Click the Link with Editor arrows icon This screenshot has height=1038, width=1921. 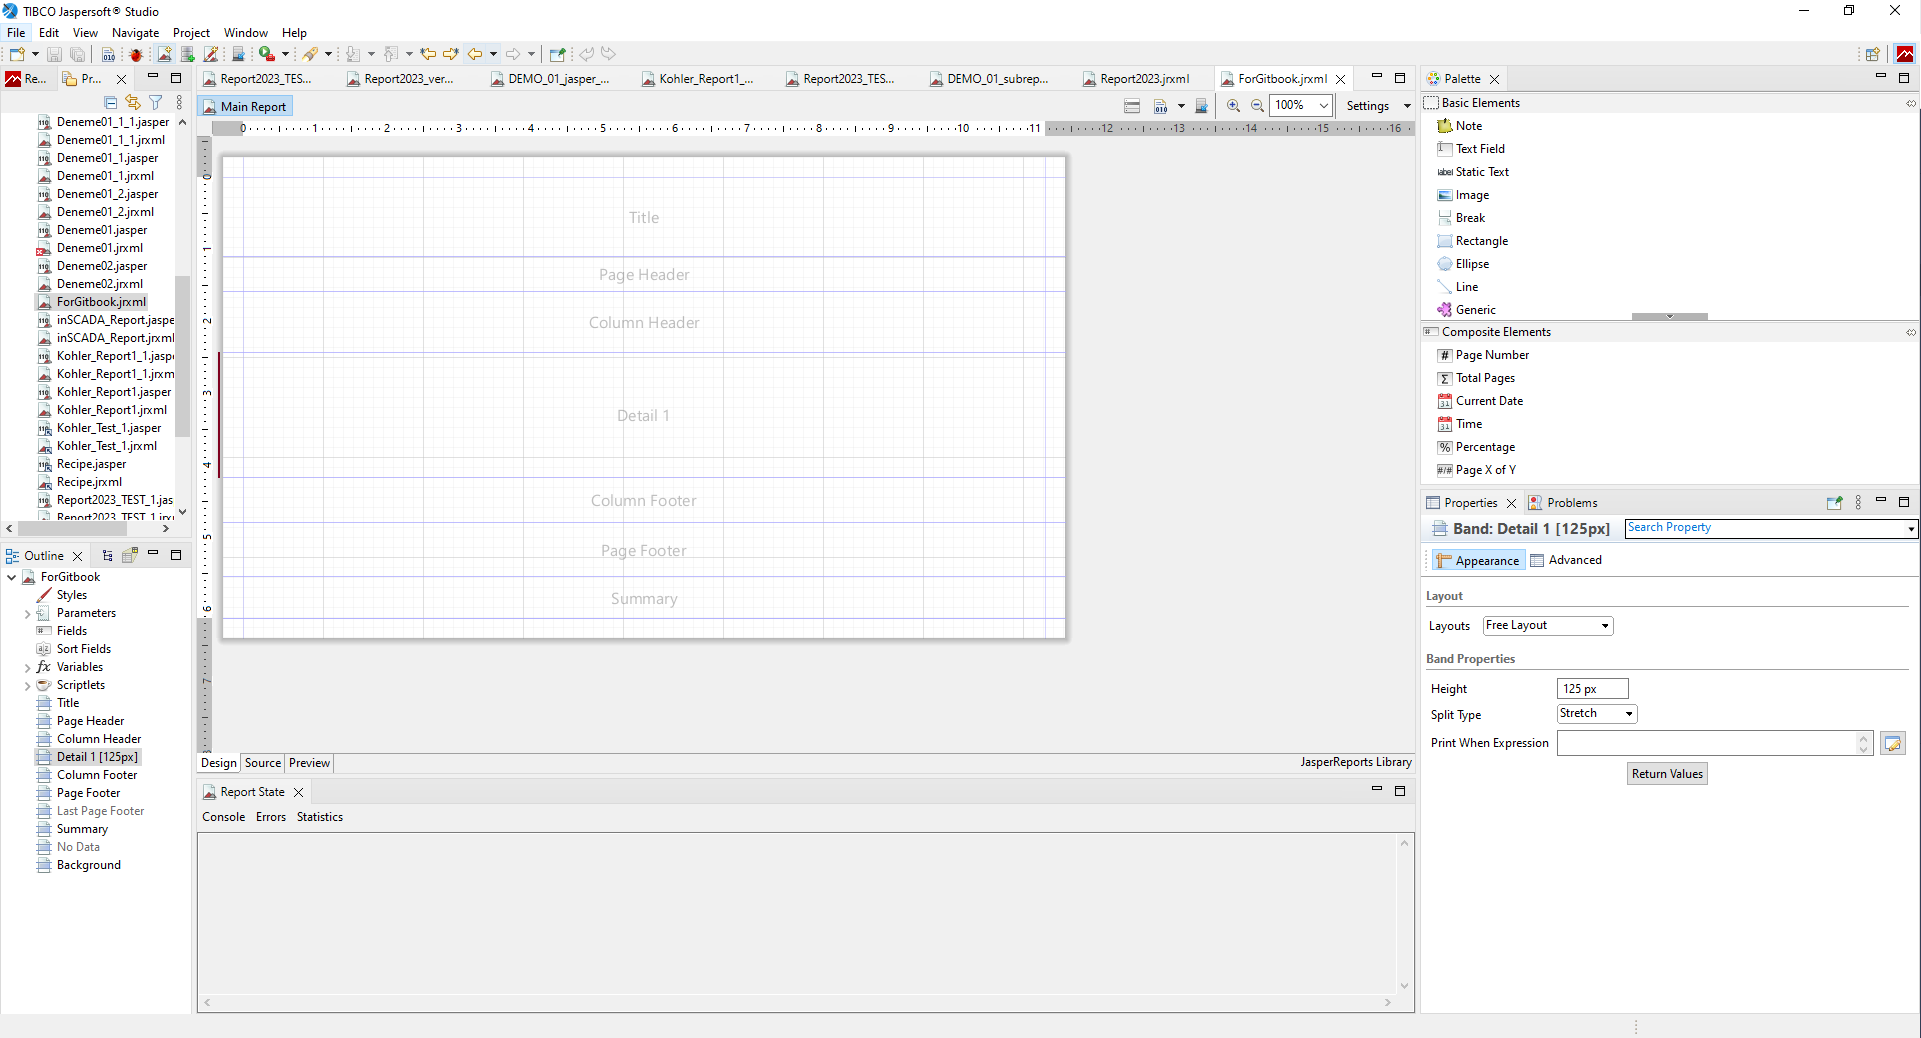click(x=133, y=102)
